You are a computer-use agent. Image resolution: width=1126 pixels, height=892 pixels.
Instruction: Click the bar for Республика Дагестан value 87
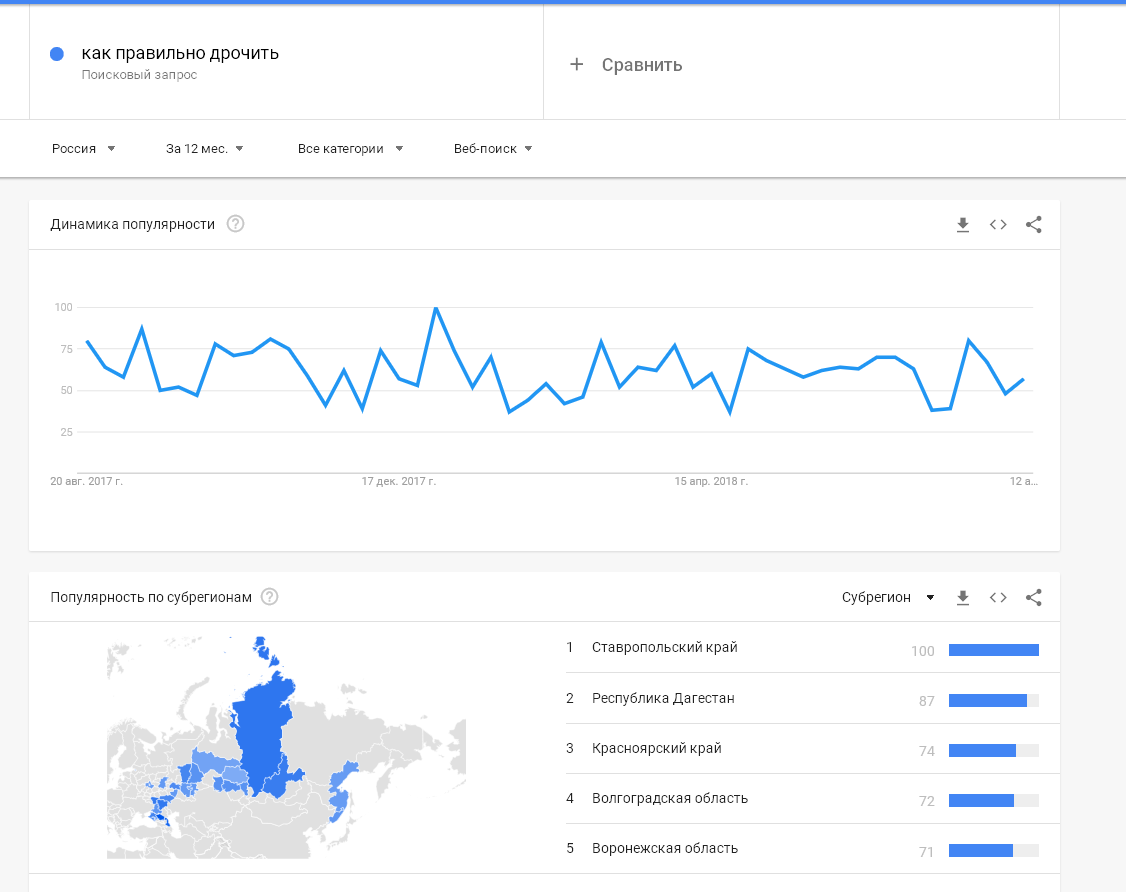(994, 700)
